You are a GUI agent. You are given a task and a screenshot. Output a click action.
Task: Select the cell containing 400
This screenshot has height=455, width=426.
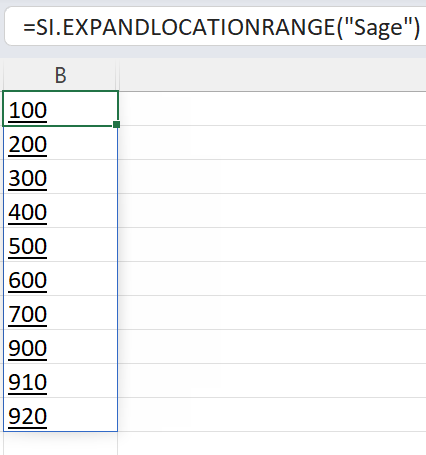pyautogui.click(x=60, y=211)
